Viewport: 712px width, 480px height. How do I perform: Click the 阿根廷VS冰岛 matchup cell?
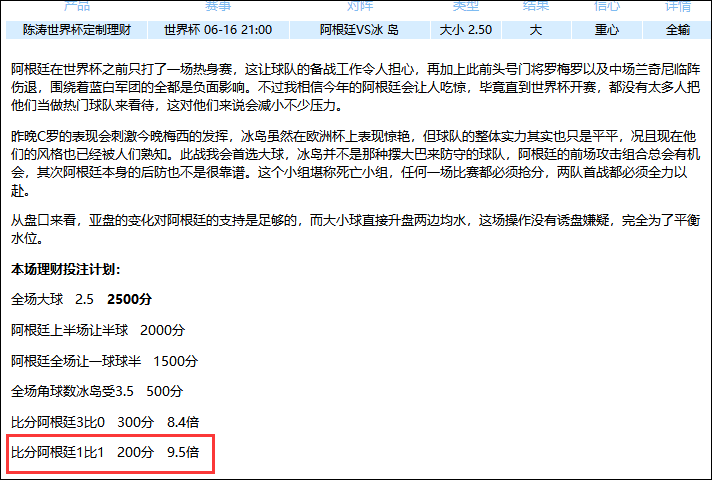point(359,30)
